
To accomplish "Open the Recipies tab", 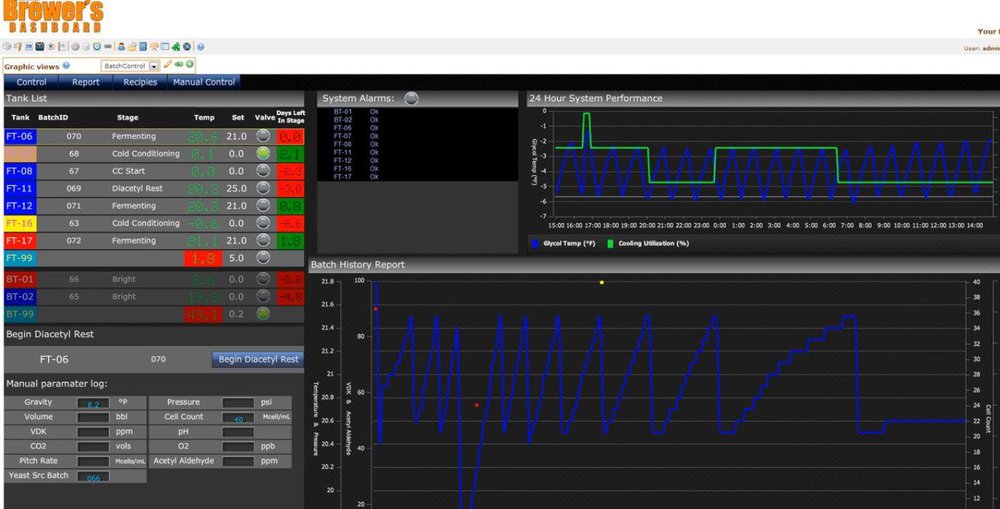I will click(140, 82).
